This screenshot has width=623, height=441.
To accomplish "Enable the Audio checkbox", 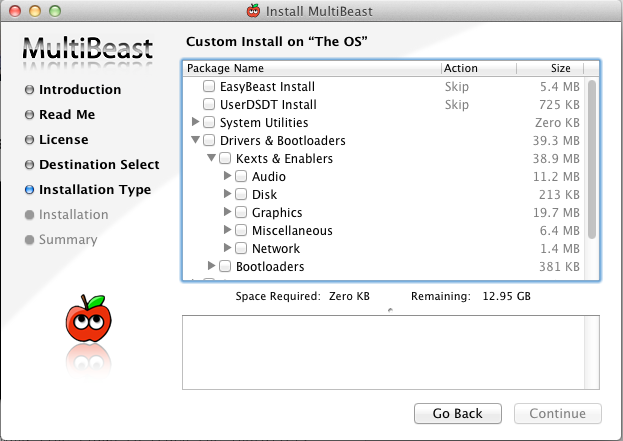I will [241, 176].
